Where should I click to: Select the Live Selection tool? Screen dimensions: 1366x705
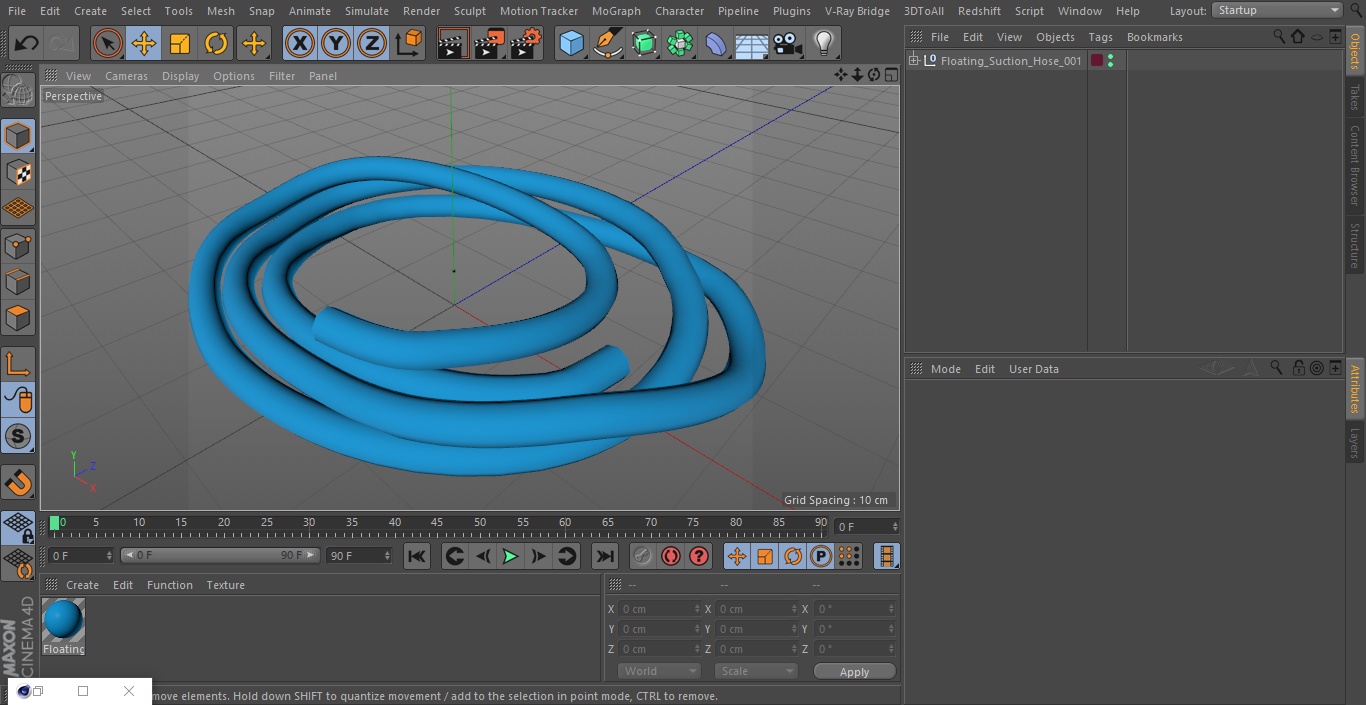click(x=108, y=44)
